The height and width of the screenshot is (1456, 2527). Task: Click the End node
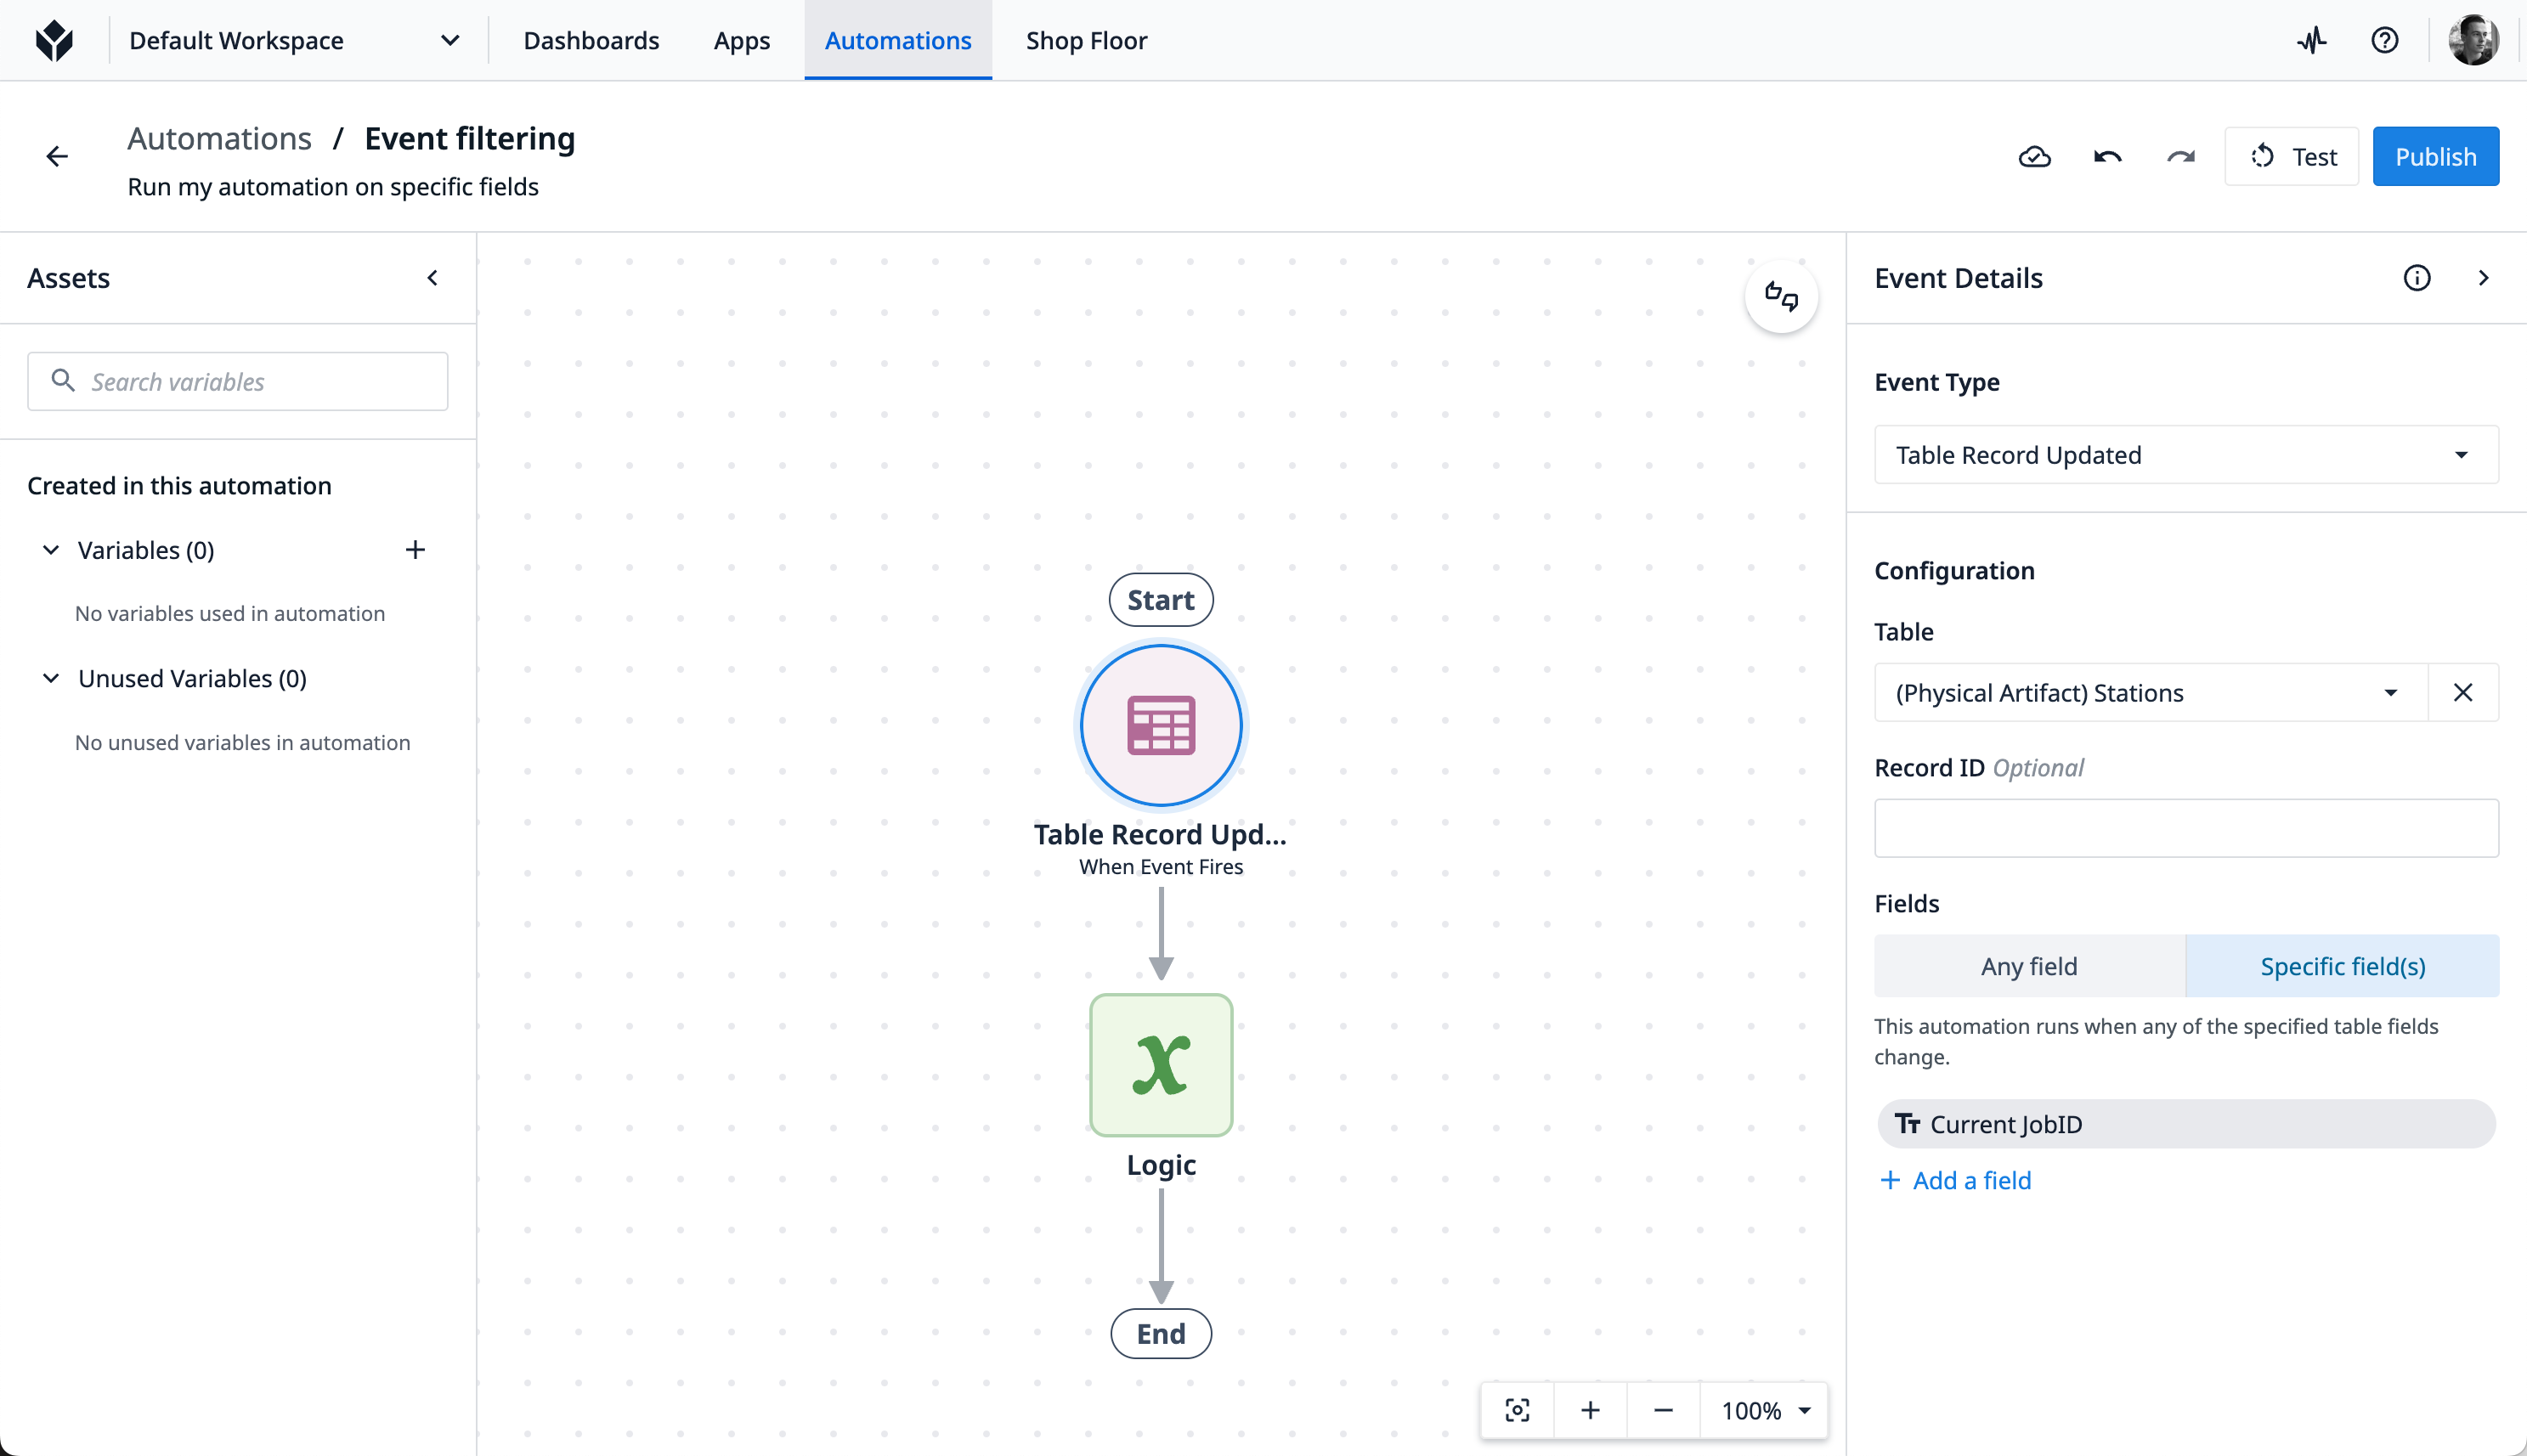point(1161,1333)
